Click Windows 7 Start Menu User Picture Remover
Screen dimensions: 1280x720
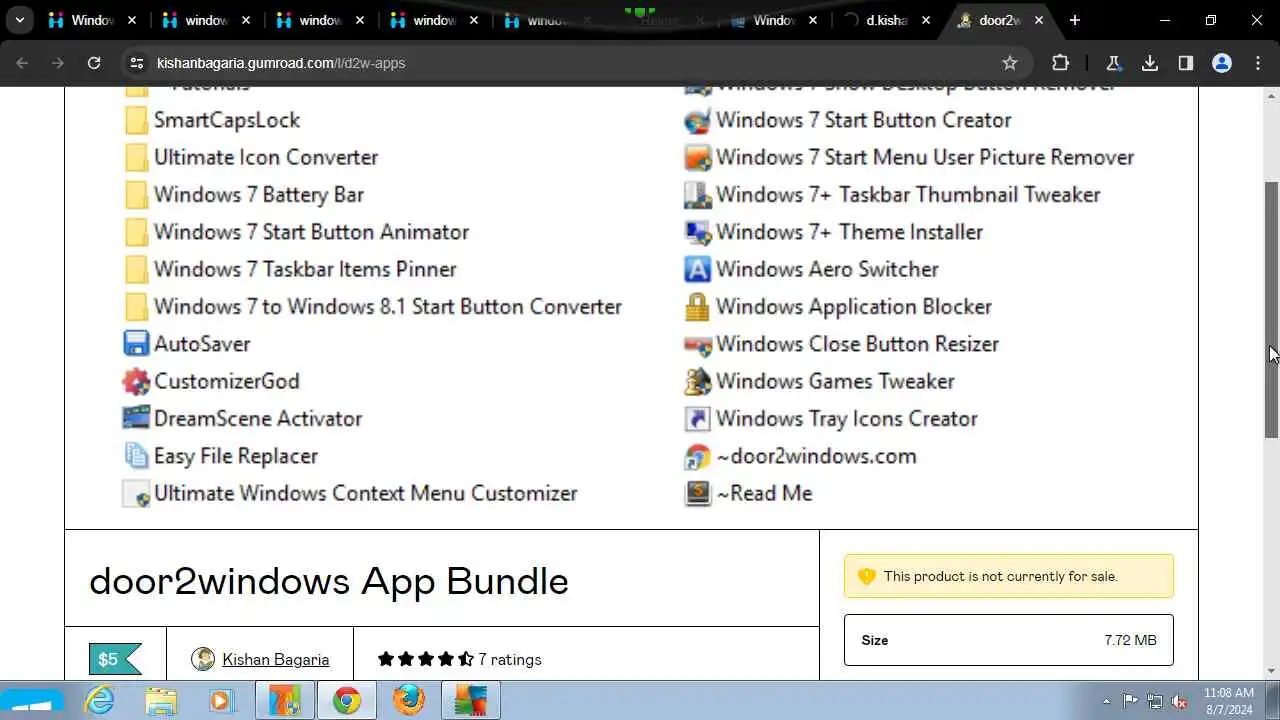click(x=925, y=157)
